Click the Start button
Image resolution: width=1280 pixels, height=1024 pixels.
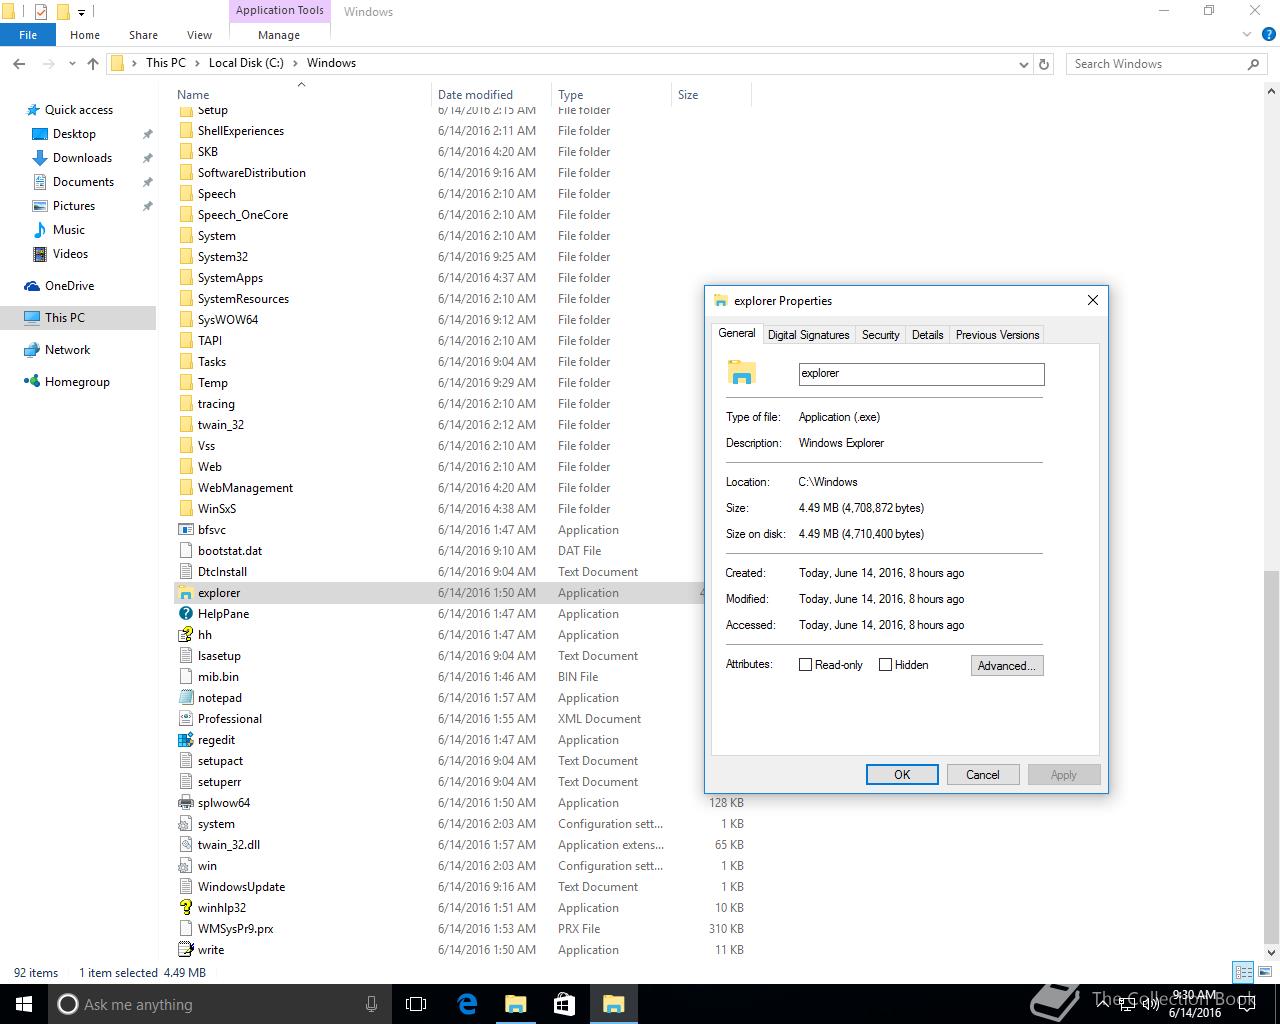point(24,1004)
